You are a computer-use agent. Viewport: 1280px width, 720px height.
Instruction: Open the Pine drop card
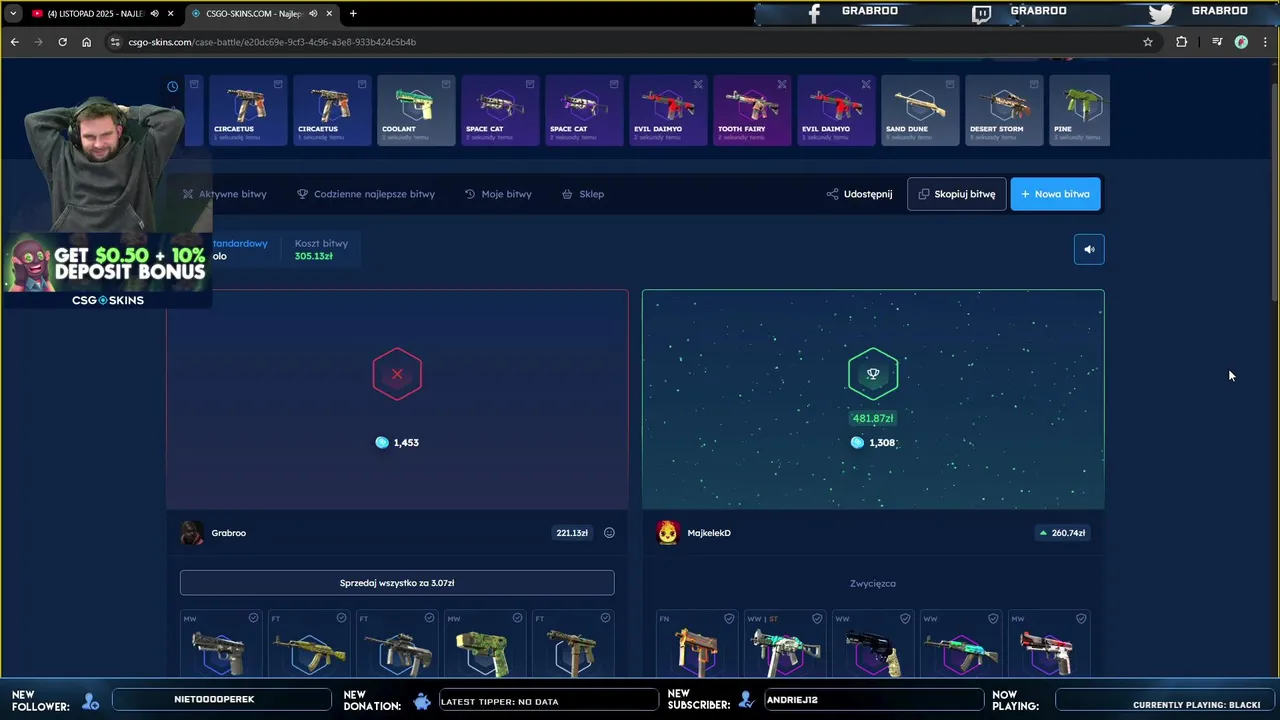pos(1078,110)
